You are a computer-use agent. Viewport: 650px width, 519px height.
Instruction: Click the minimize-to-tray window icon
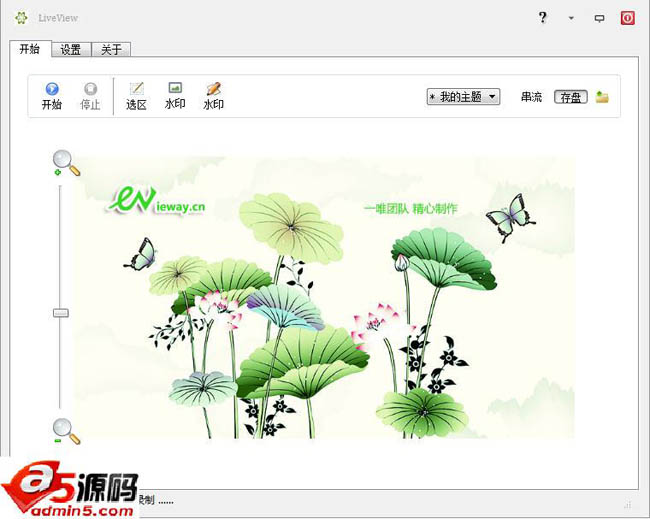point(599,18)
